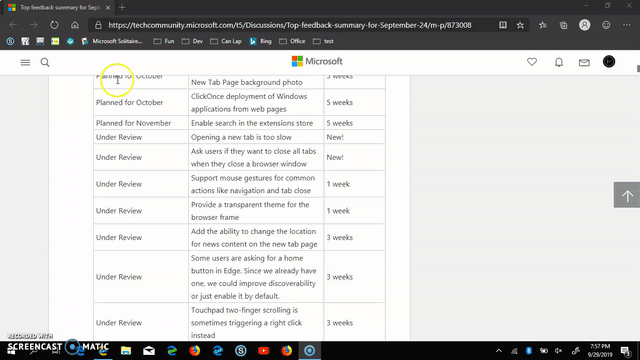This screenshot has width=640, height=360.
Task: Open Skype icon on the taskbar
Action: click(x=241, y=351)
